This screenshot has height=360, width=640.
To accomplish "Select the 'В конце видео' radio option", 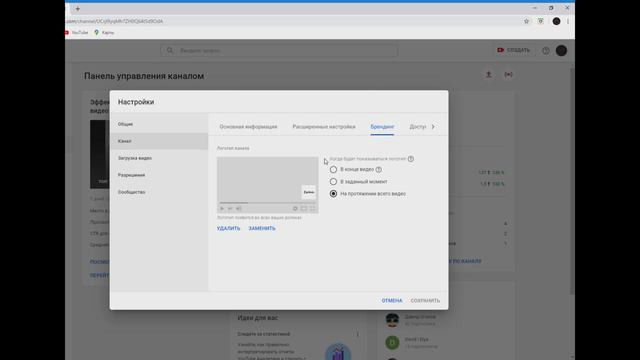I will pos(333,169).
